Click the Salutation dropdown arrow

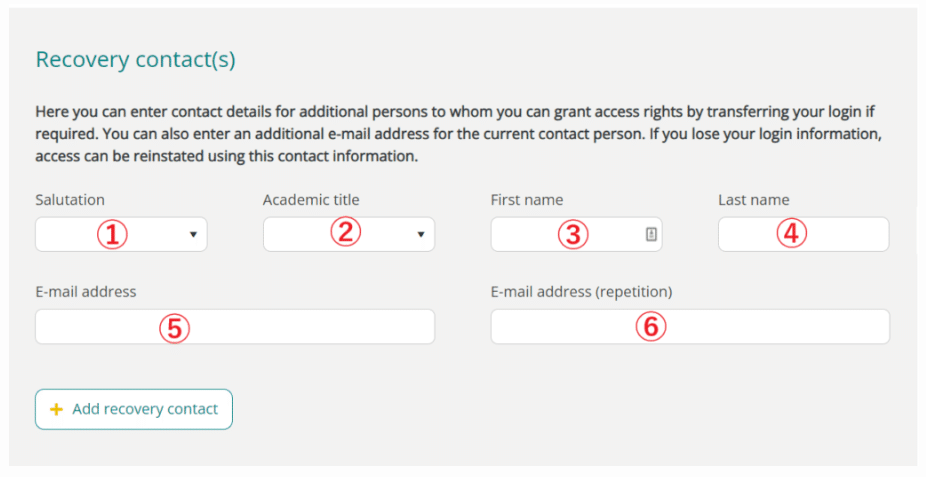coord(193,234)
